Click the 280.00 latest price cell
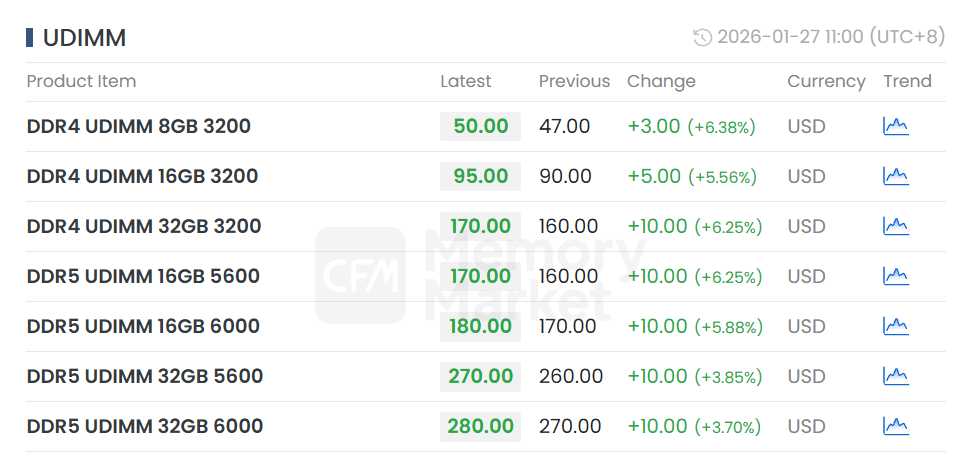The height and width of the screenshot is (467, 973). click(x=480, y=426)
